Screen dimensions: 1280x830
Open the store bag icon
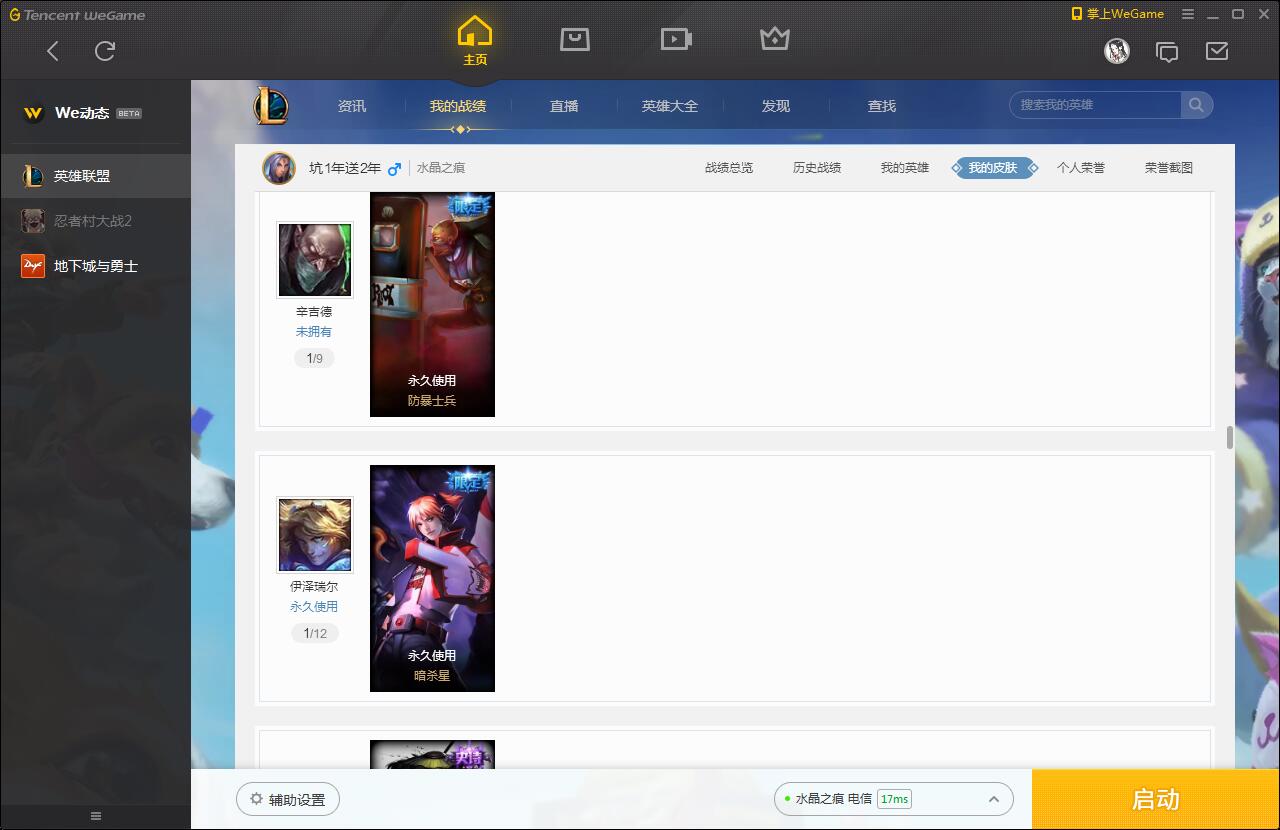[574, 39]
